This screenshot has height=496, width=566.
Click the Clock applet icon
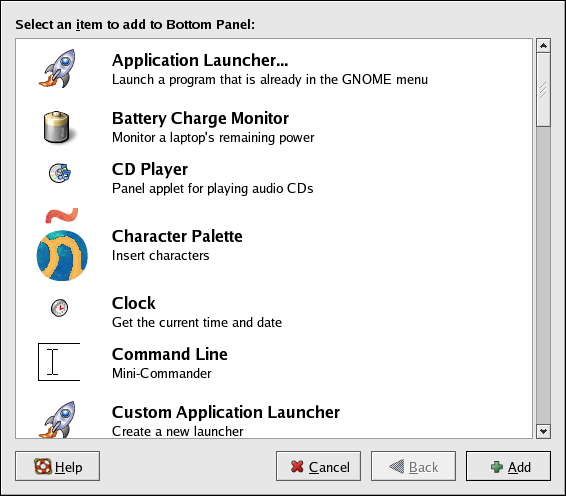59,308
